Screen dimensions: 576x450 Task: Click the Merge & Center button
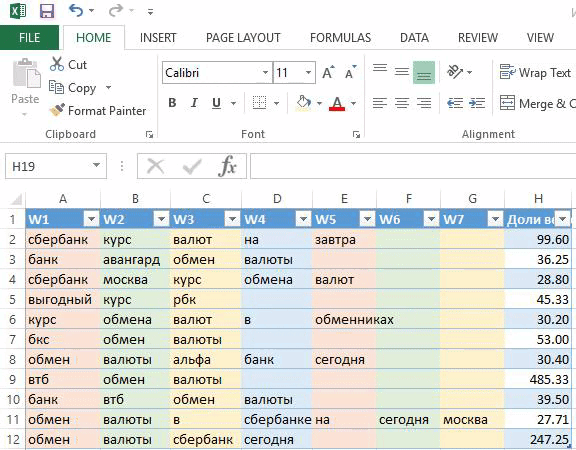pyautogui.click(x=537, y=103)
